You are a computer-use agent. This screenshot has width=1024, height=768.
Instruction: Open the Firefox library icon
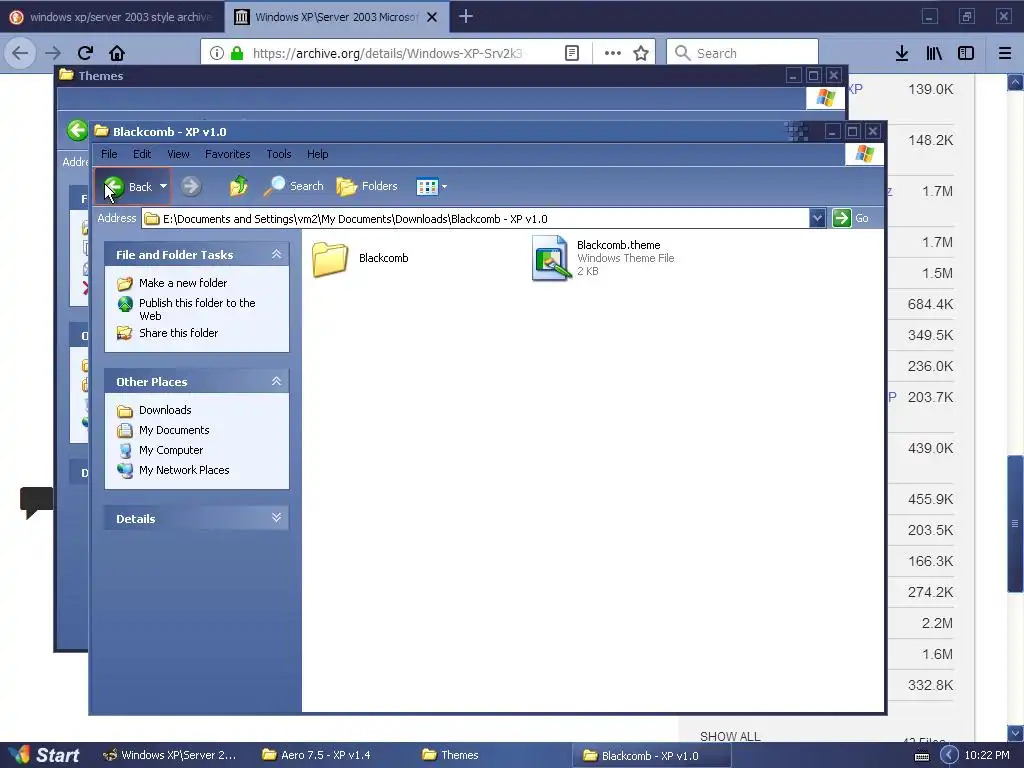(x=934, y=53)
